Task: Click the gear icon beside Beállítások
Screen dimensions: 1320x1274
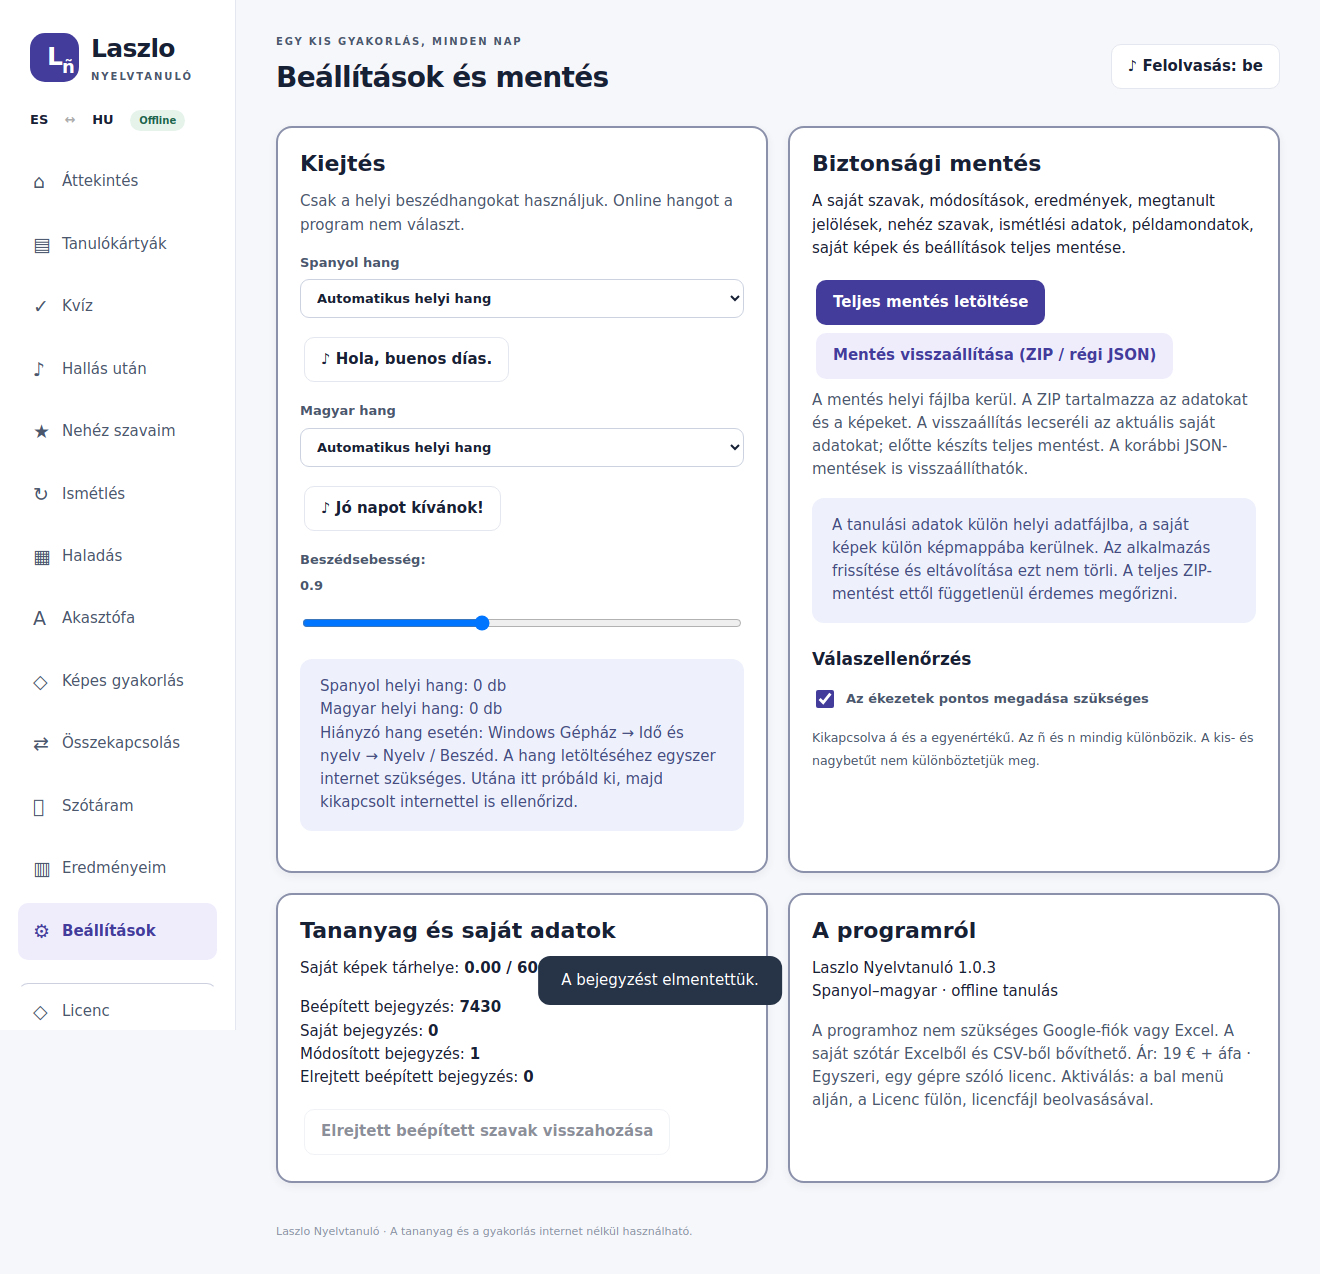Action: [x=41, y=931]
